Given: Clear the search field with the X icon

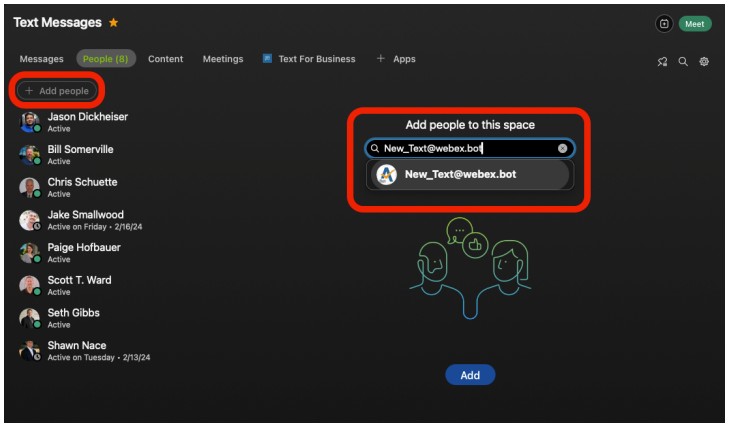Looking at the screenshot, I should [x=562, y=148].
